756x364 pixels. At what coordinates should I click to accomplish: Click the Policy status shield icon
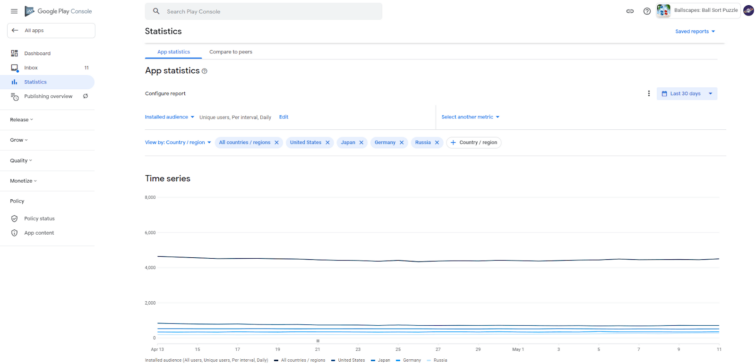tap(14, 218)
